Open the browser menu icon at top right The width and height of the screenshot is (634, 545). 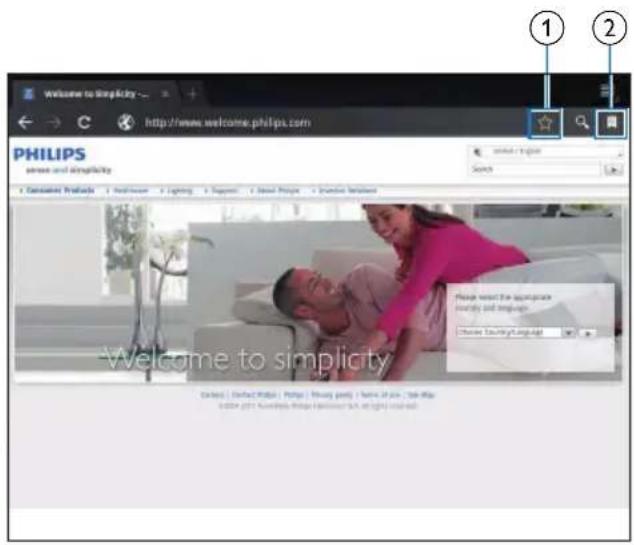pyautogui.click(x=605, y=91)
